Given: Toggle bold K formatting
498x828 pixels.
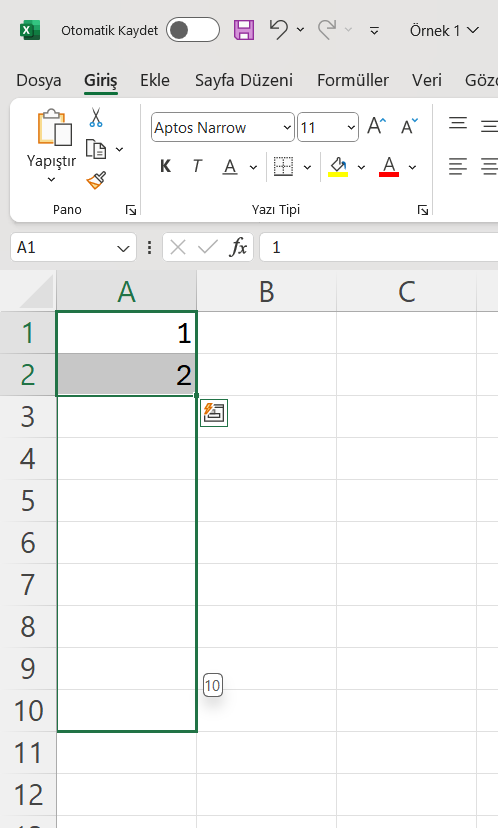Looking at the screenshot, I should pyautogui.click(x=165, y=167).
